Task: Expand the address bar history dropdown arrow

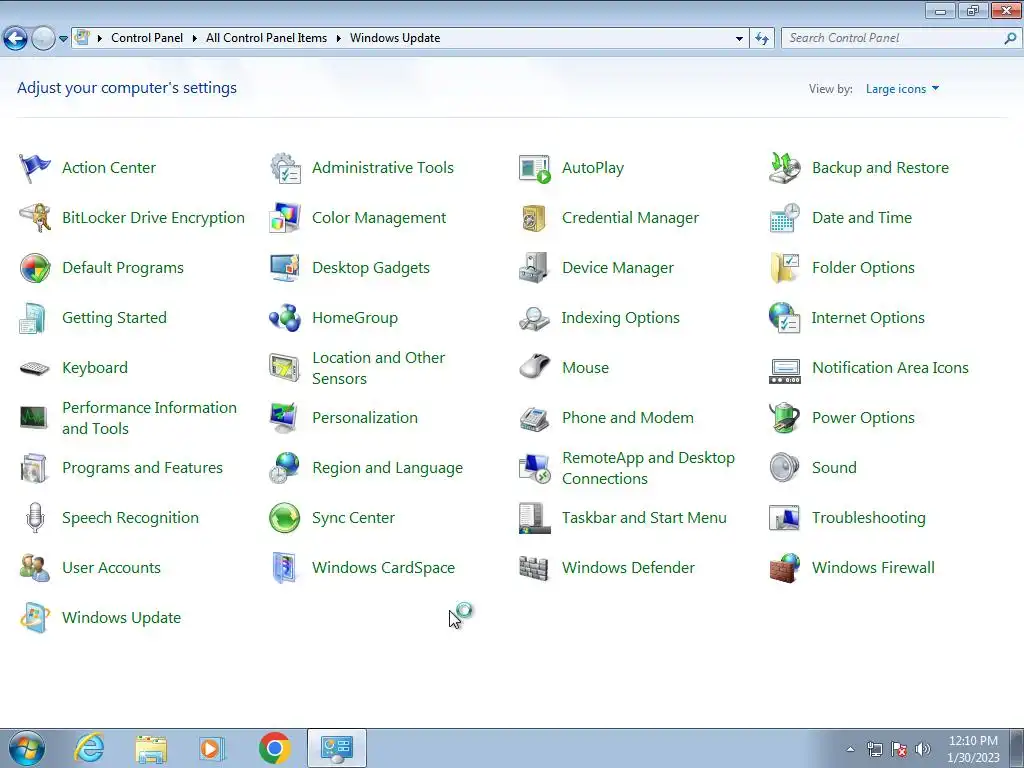Action: tap(739, 39)
